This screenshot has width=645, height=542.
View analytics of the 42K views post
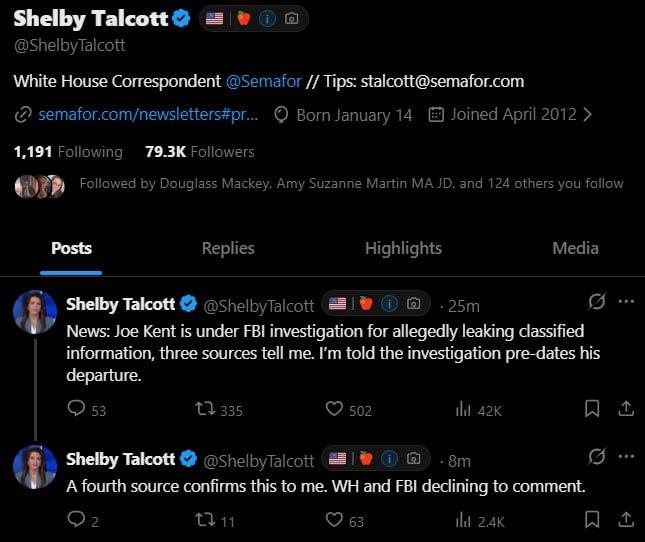(x=464, y=409)
